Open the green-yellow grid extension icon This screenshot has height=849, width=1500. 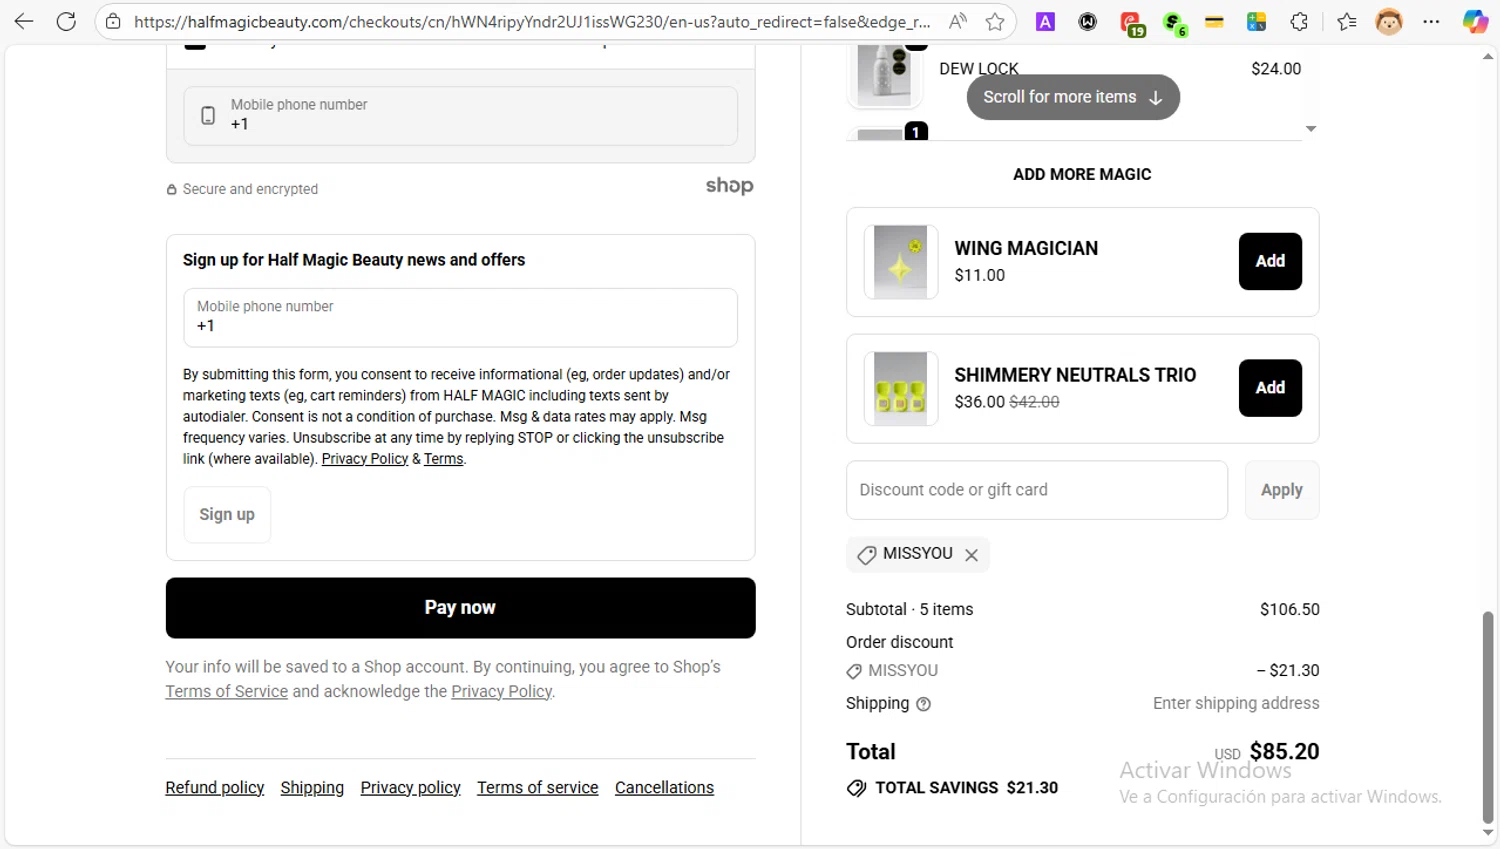(x=1256, y=21)
